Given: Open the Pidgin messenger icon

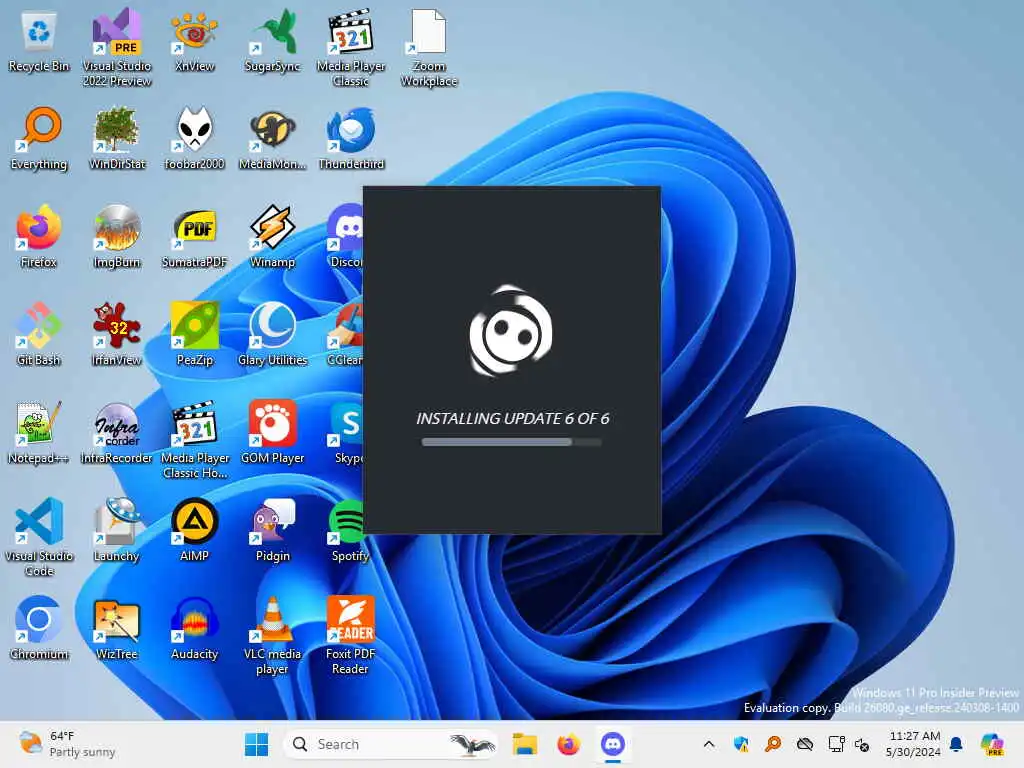Looking at the screenshot, I should click(x=272, y=530).
